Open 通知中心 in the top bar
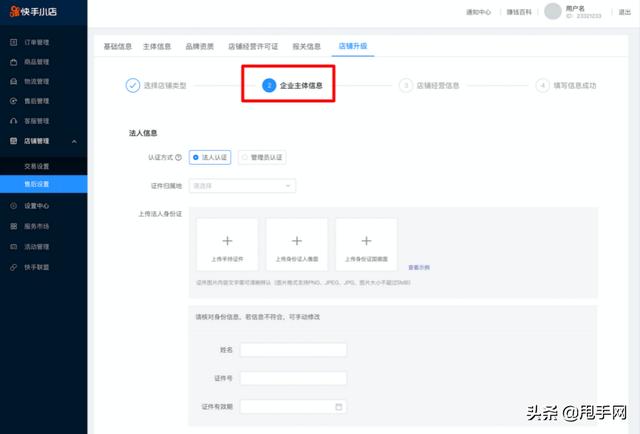The width and height of the screenshot is (640, 434). (x=478, y=12)
